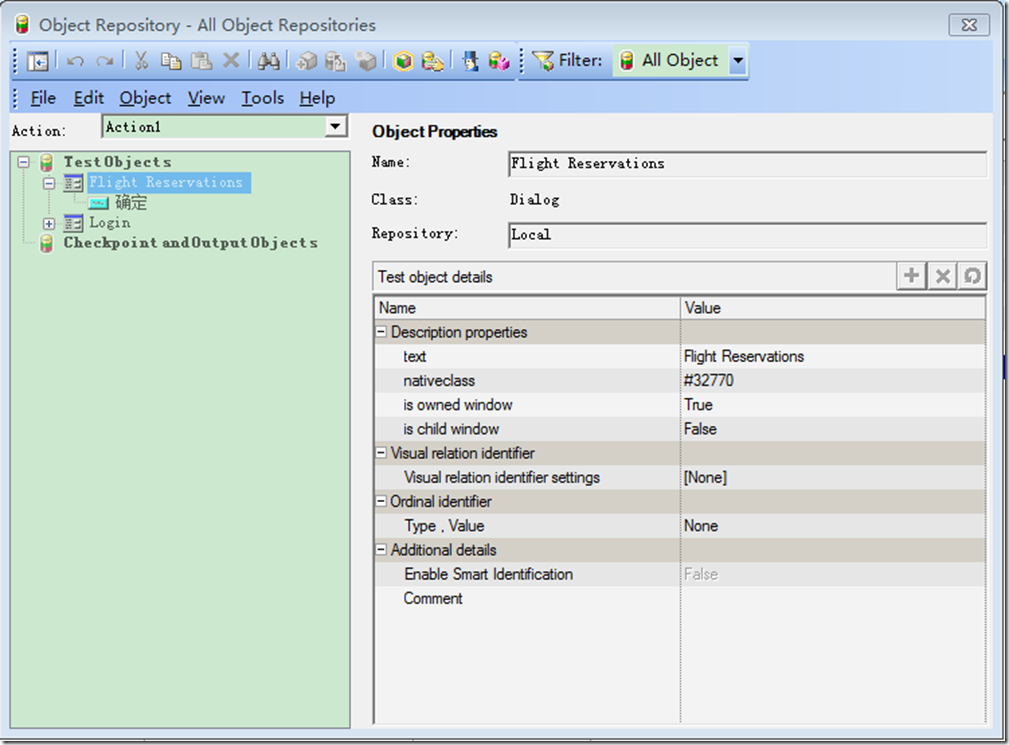The image size is (1009, 745).
Task: Click the Name column header
Action: [x=527, y=308]
